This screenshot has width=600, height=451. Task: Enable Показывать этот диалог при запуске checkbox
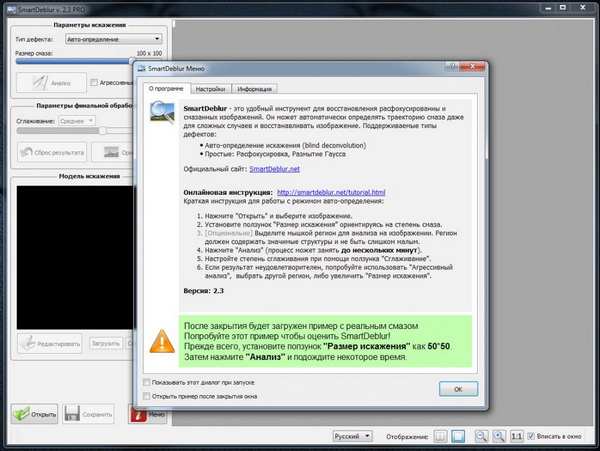pos(150,381)
